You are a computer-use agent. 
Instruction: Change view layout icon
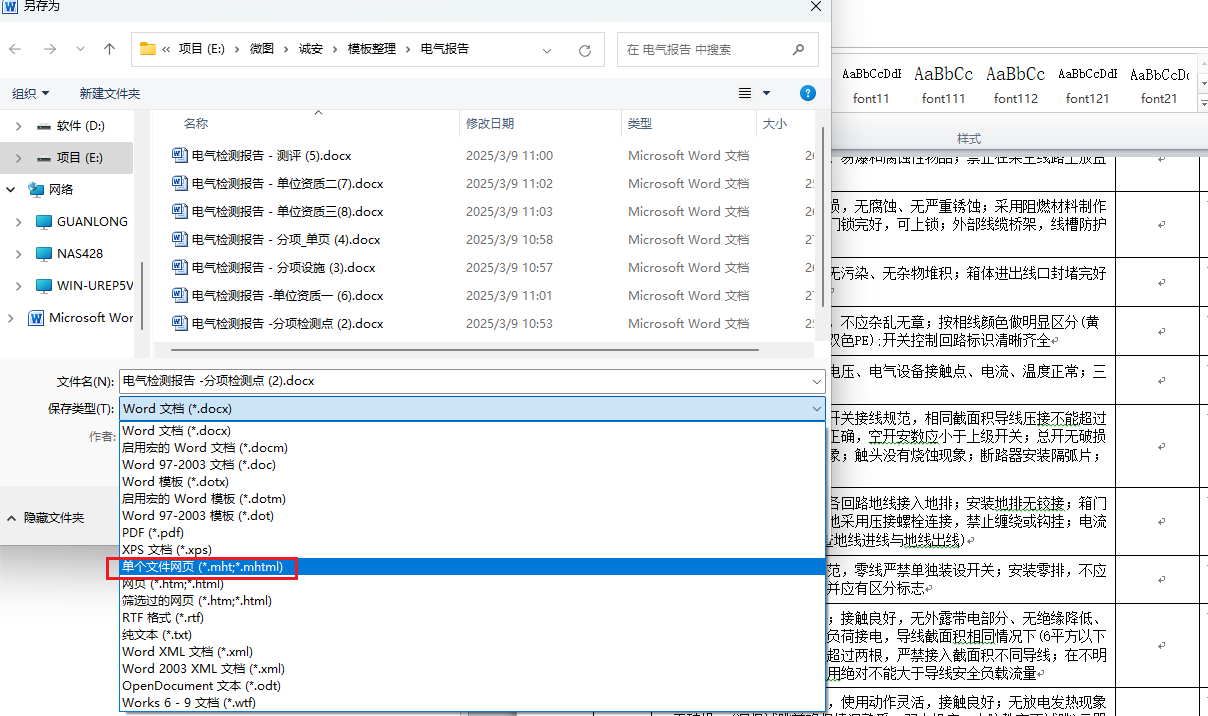click(x=745, y=93)
